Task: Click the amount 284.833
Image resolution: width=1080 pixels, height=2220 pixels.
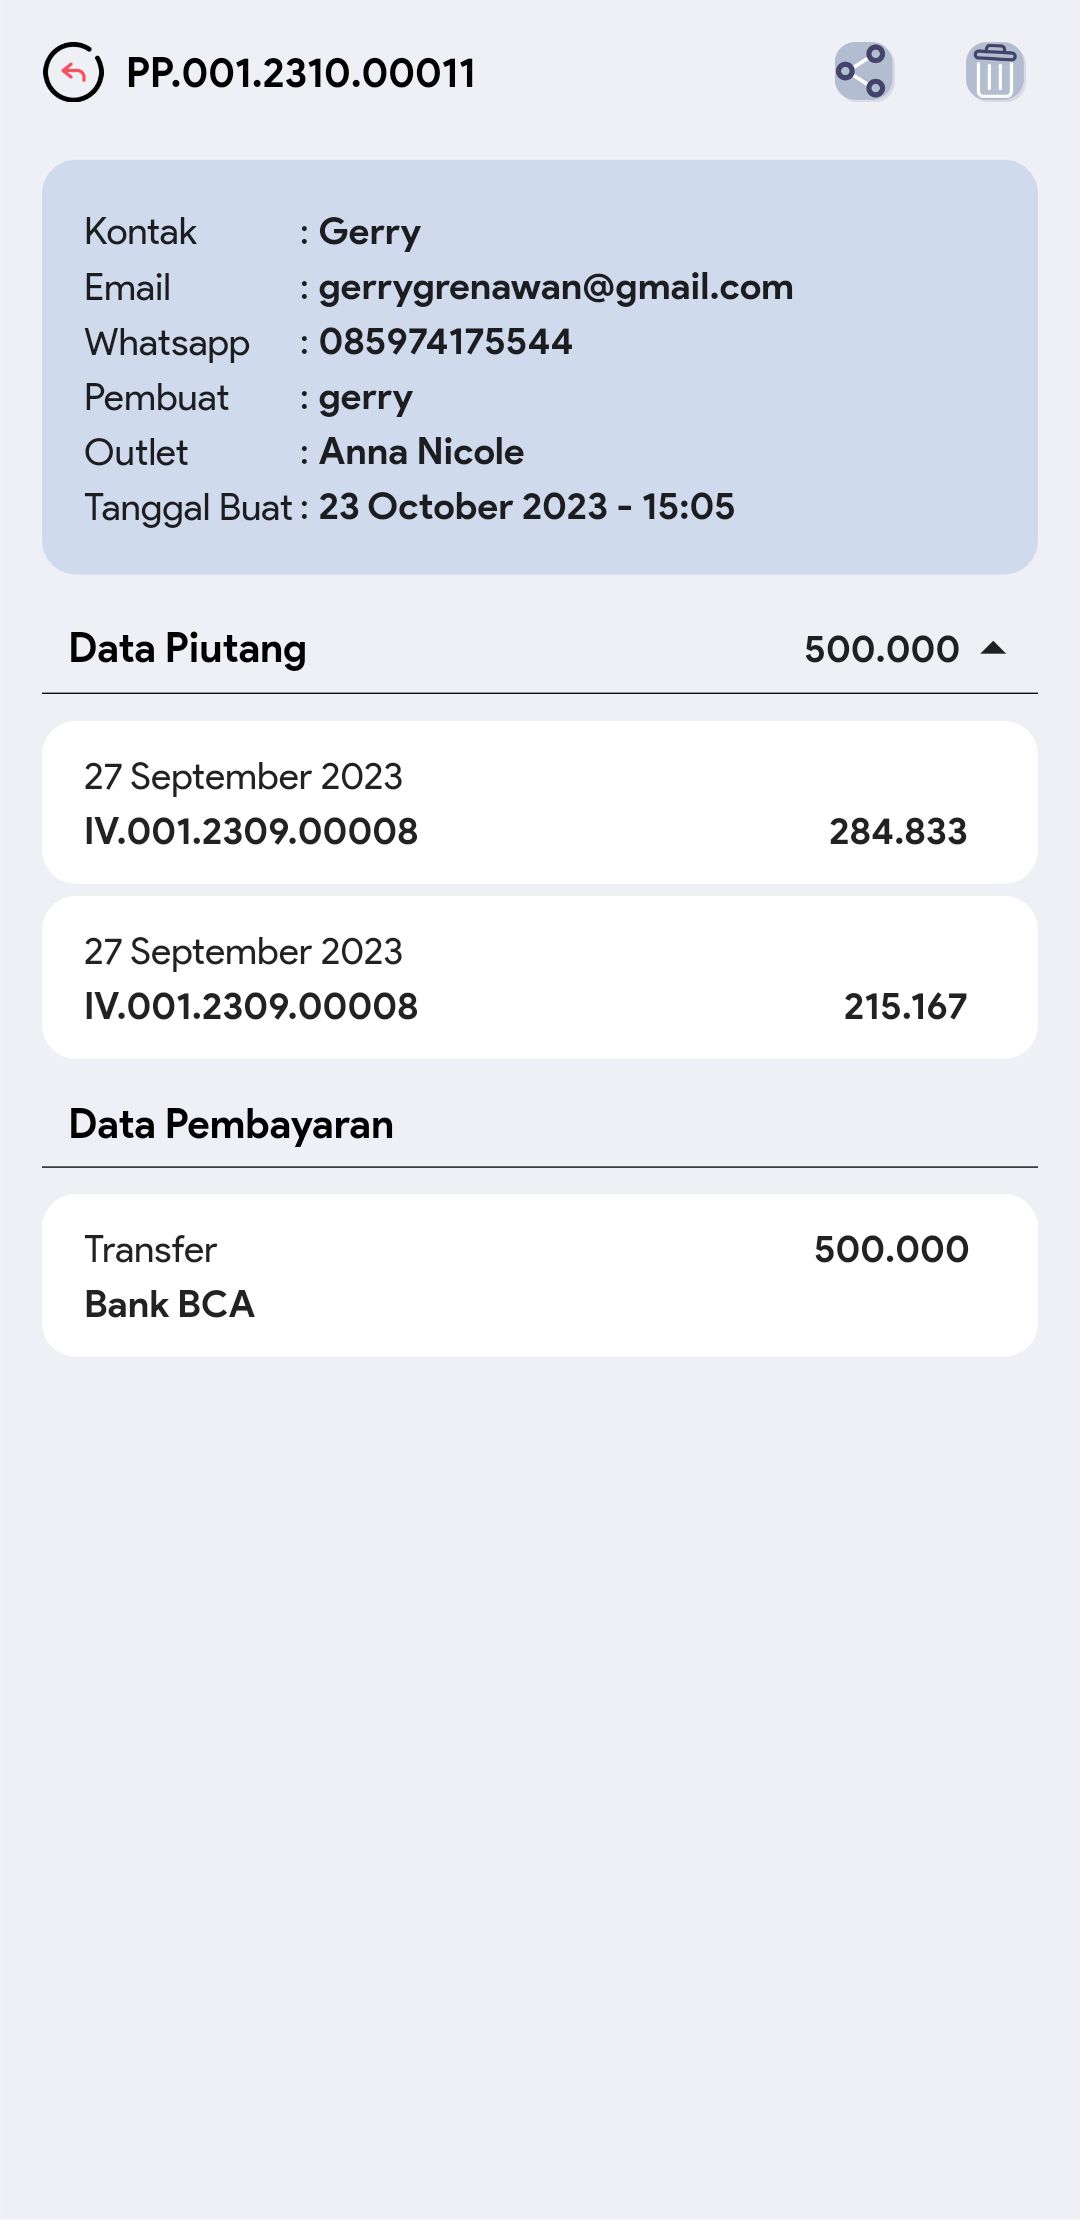Action: [897, 832]
